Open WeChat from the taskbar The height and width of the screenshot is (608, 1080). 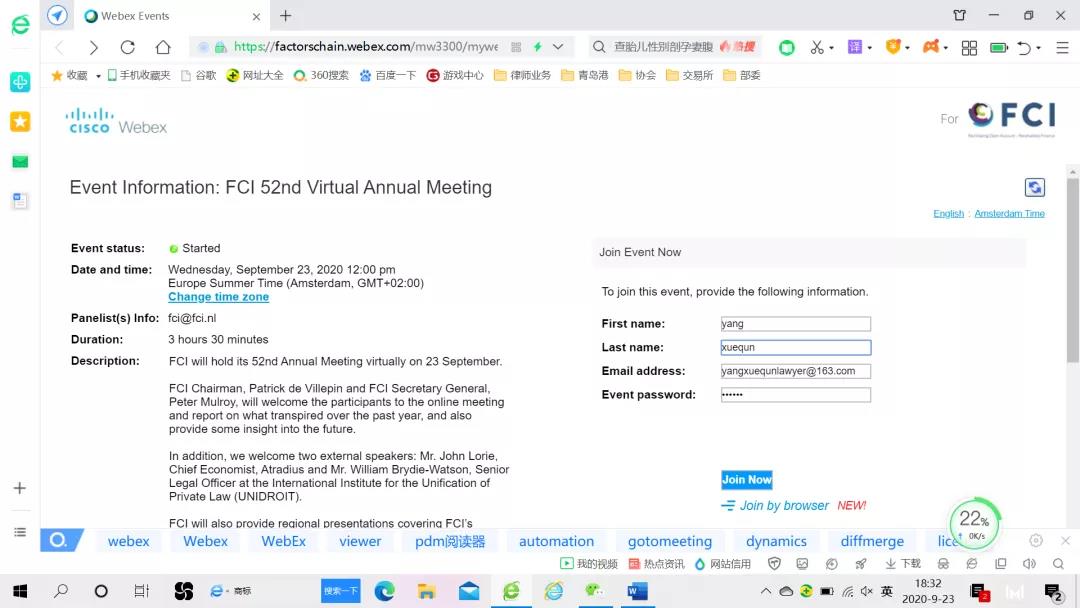click(594, 591)
